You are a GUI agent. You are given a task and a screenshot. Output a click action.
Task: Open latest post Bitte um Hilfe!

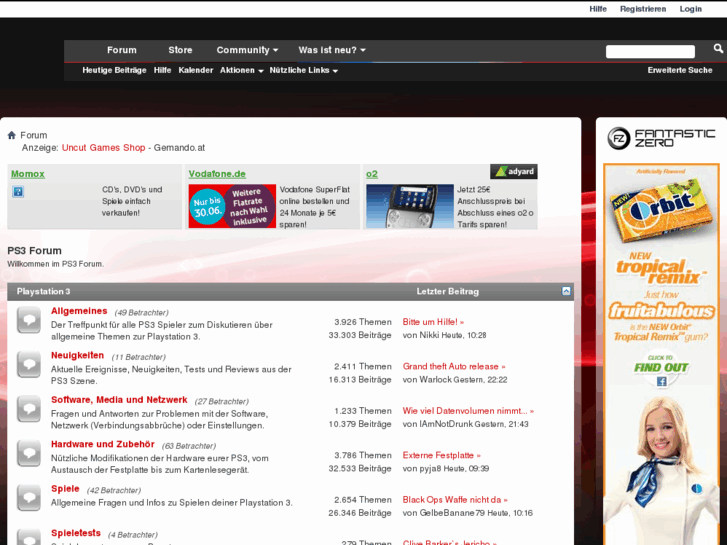[433, 322]
